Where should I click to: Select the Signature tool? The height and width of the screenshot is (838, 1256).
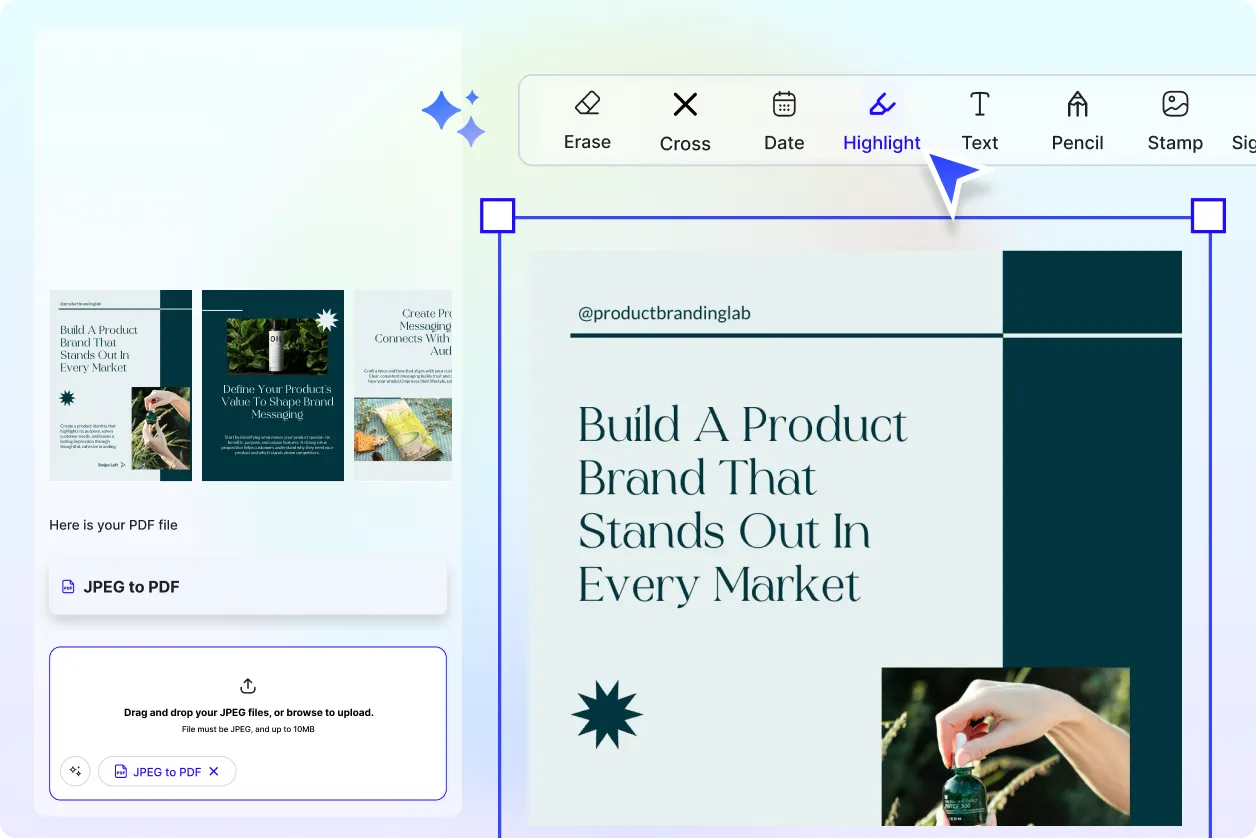[1243, 119]
